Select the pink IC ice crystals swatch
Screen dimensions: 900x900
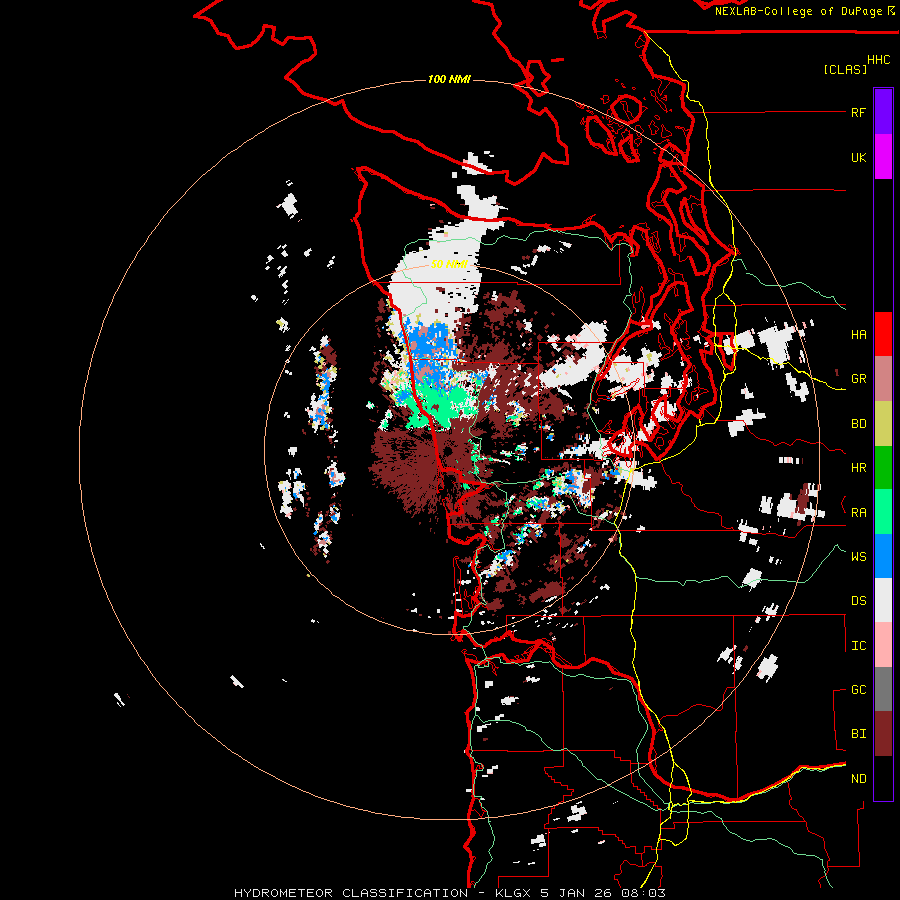(883, 645)
